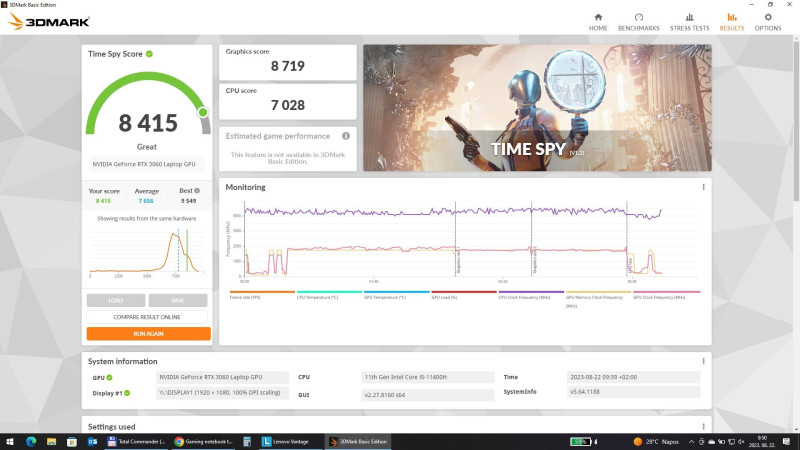This screenshot has height=450, width=800.
Task: Click the SAVE button
Action: [x=178, y=300]
